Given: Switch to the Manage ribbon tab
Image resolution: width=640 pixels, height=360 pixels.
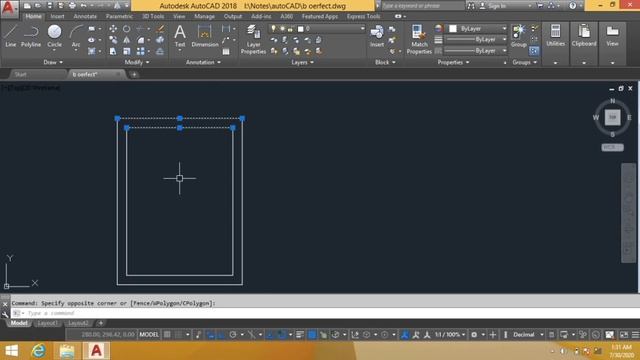Looking at the screenshot, I should click(x=204, y=16).
